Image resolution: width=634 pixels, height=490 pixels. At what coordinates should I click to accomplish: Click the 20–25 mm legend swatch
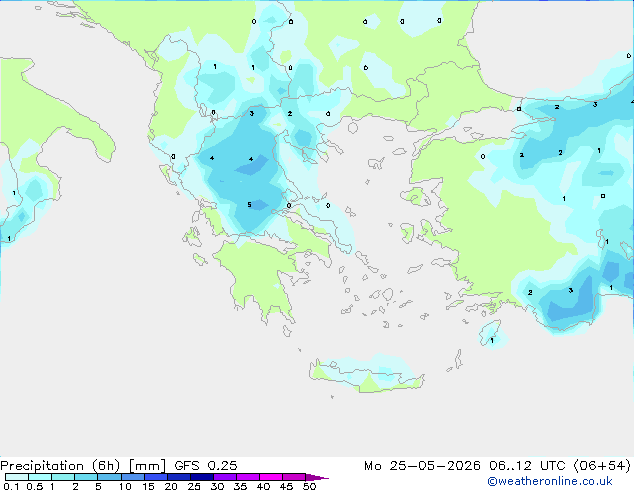pos(179,477)
